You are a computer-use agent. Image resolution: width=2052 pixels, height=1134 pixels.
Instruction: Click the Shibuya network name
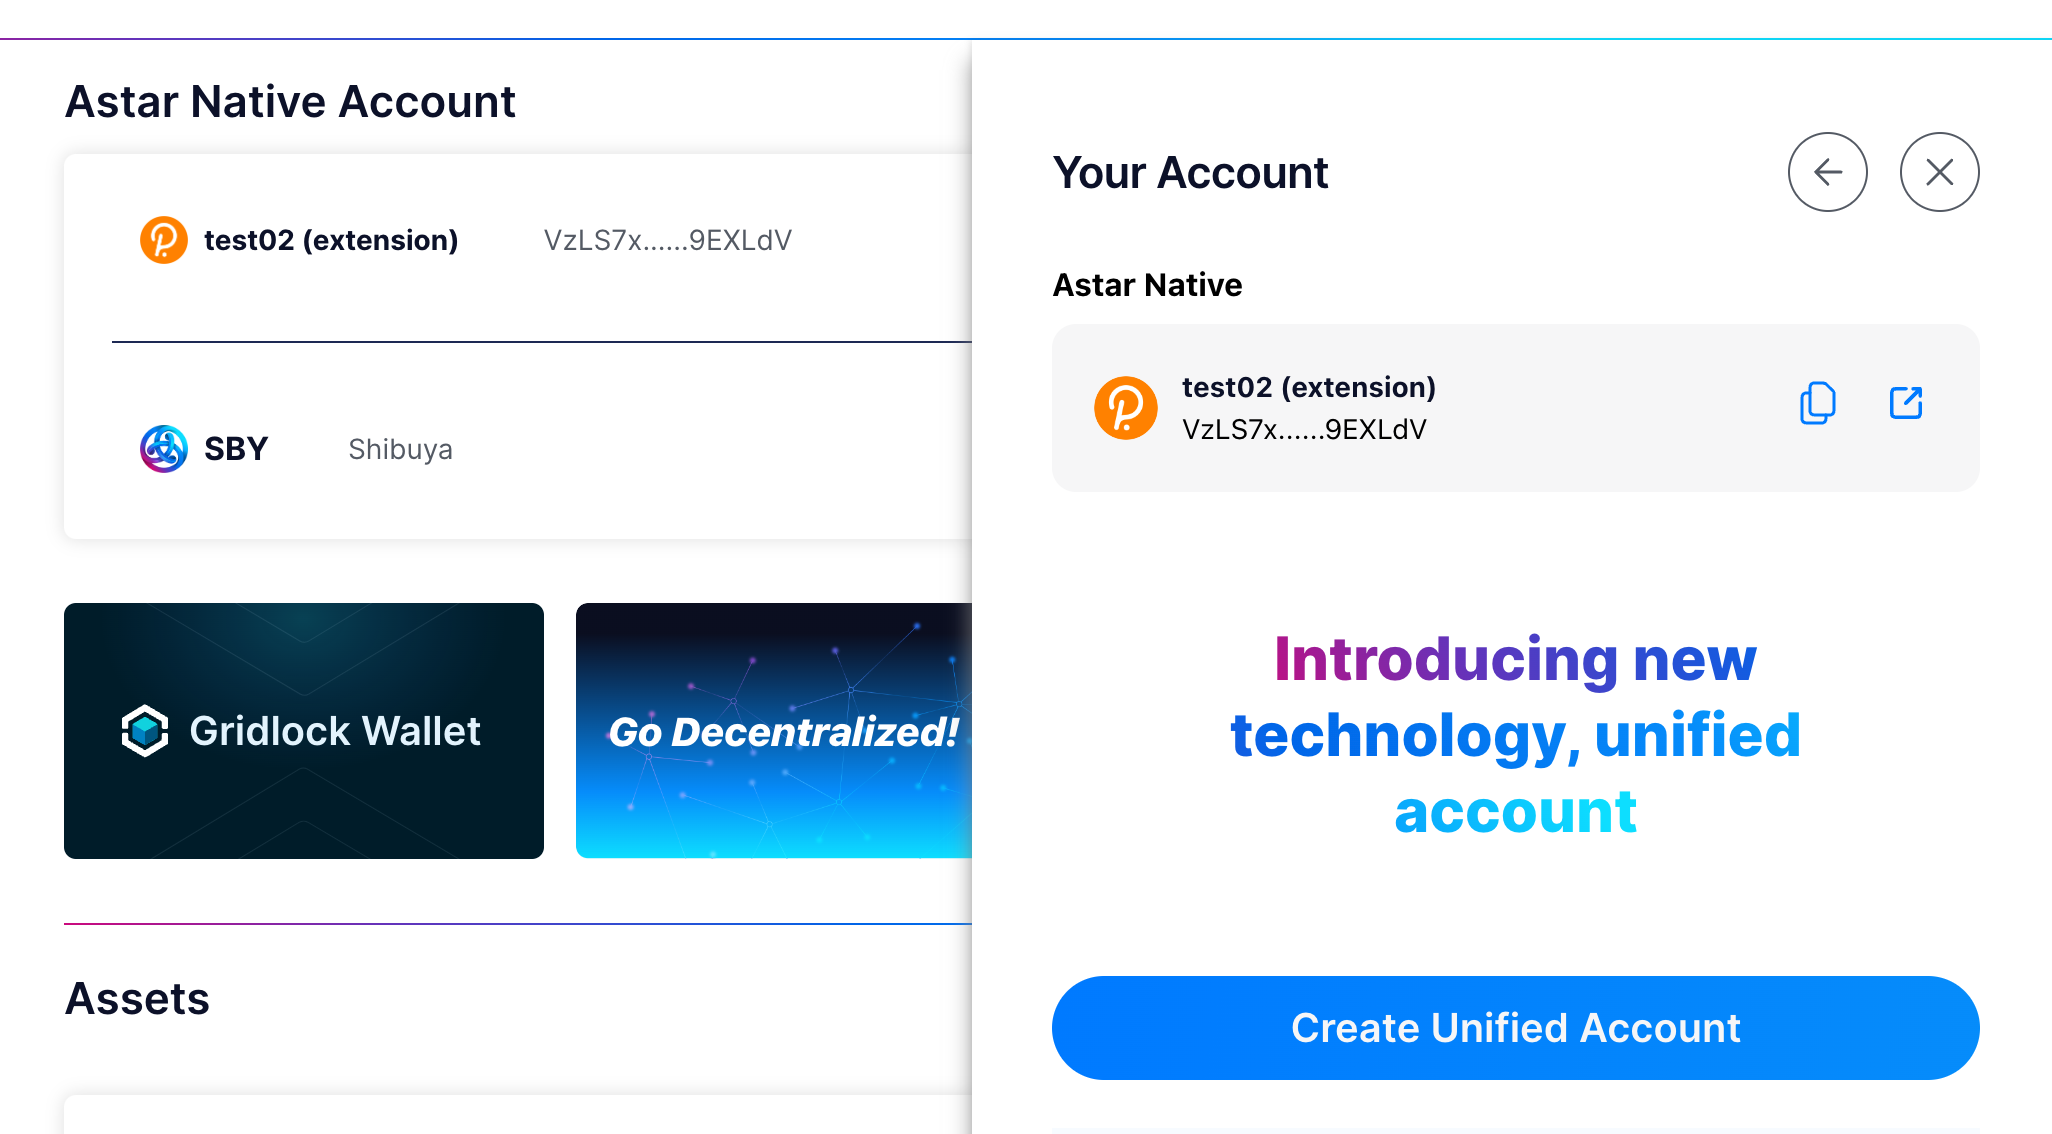coord(400,450)
